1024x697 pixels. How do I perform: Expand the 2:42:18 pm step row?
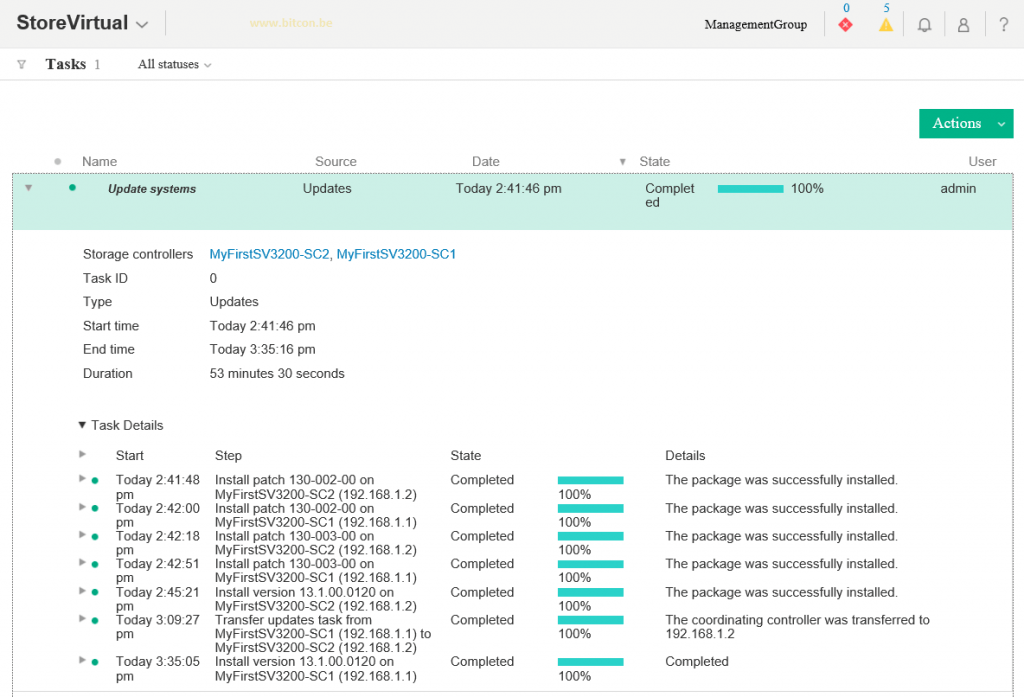point(82,534)
